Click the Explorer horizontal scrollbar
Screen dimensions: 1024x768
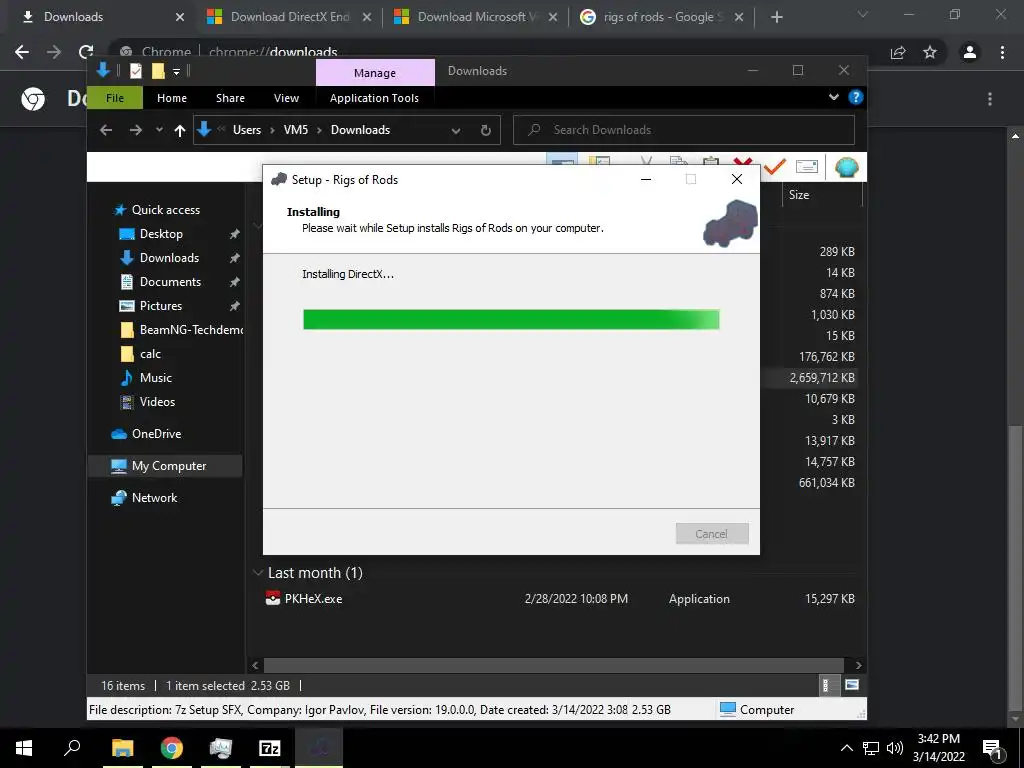coord(556,665)
